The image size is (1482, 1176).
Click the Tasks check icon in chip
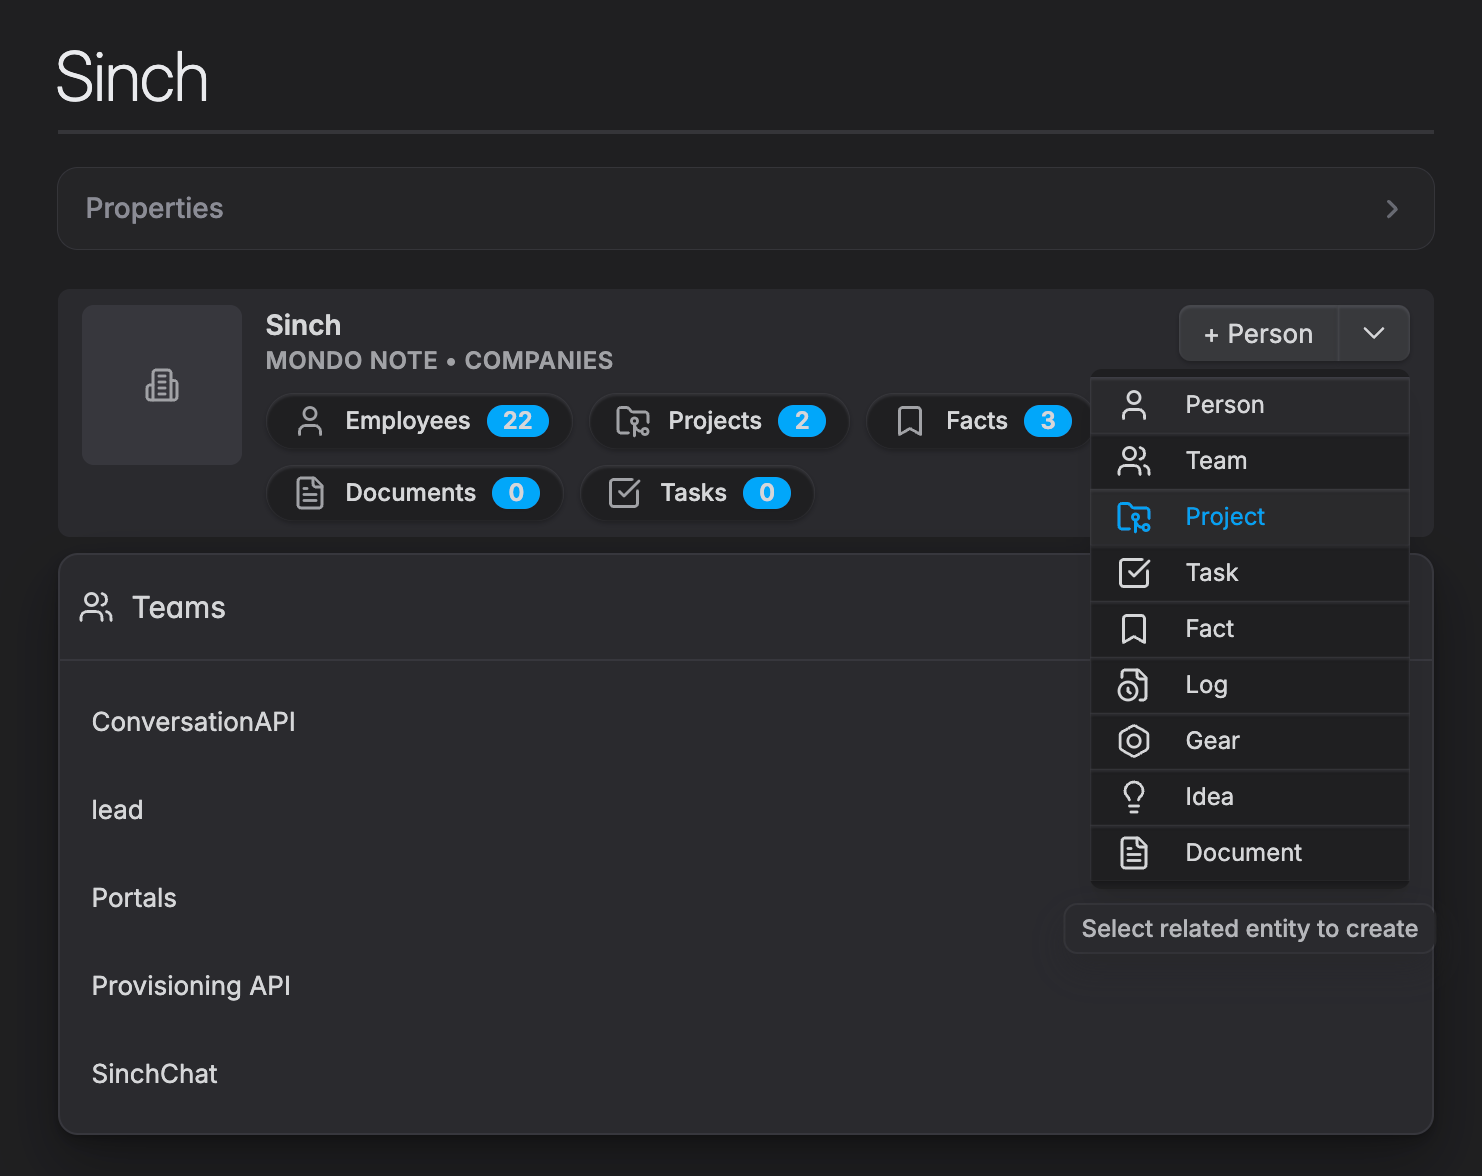tap(624, 493)
